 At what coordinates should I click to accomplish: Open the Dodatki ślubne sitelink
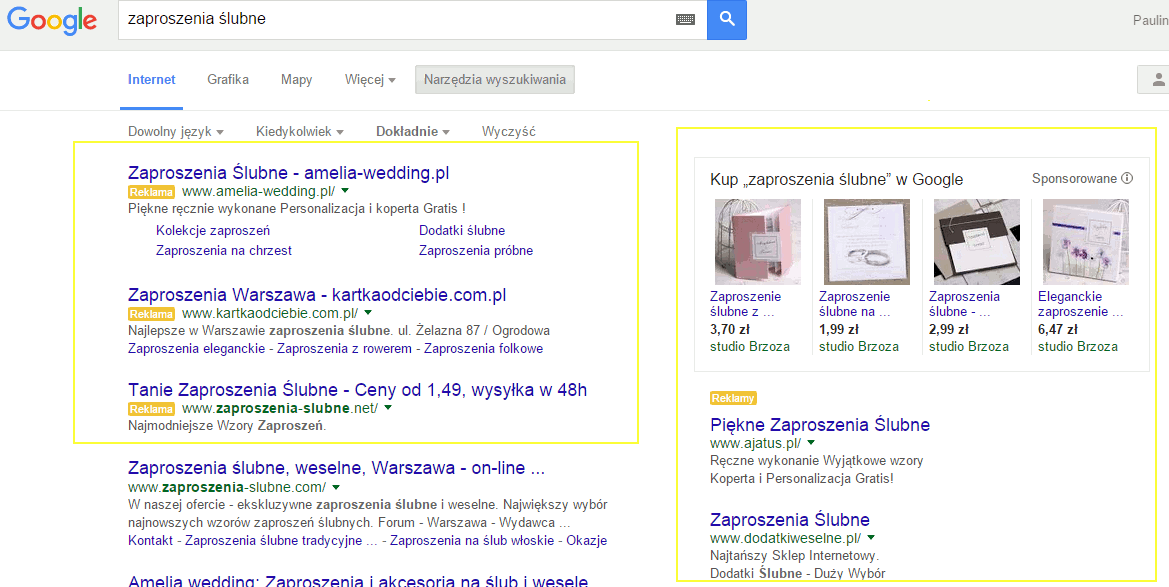[x=462, y=231]
